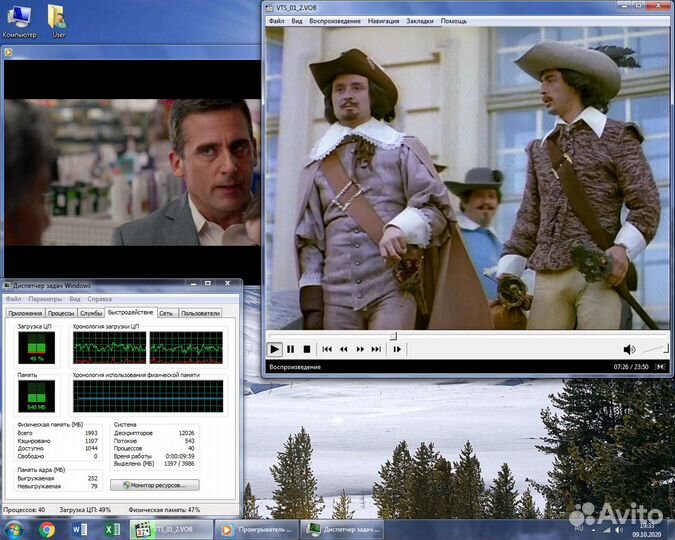Viewport: 675px width, 540px height.
Task: Click the Воспроизведение status text in player
Action: (295, 367)
